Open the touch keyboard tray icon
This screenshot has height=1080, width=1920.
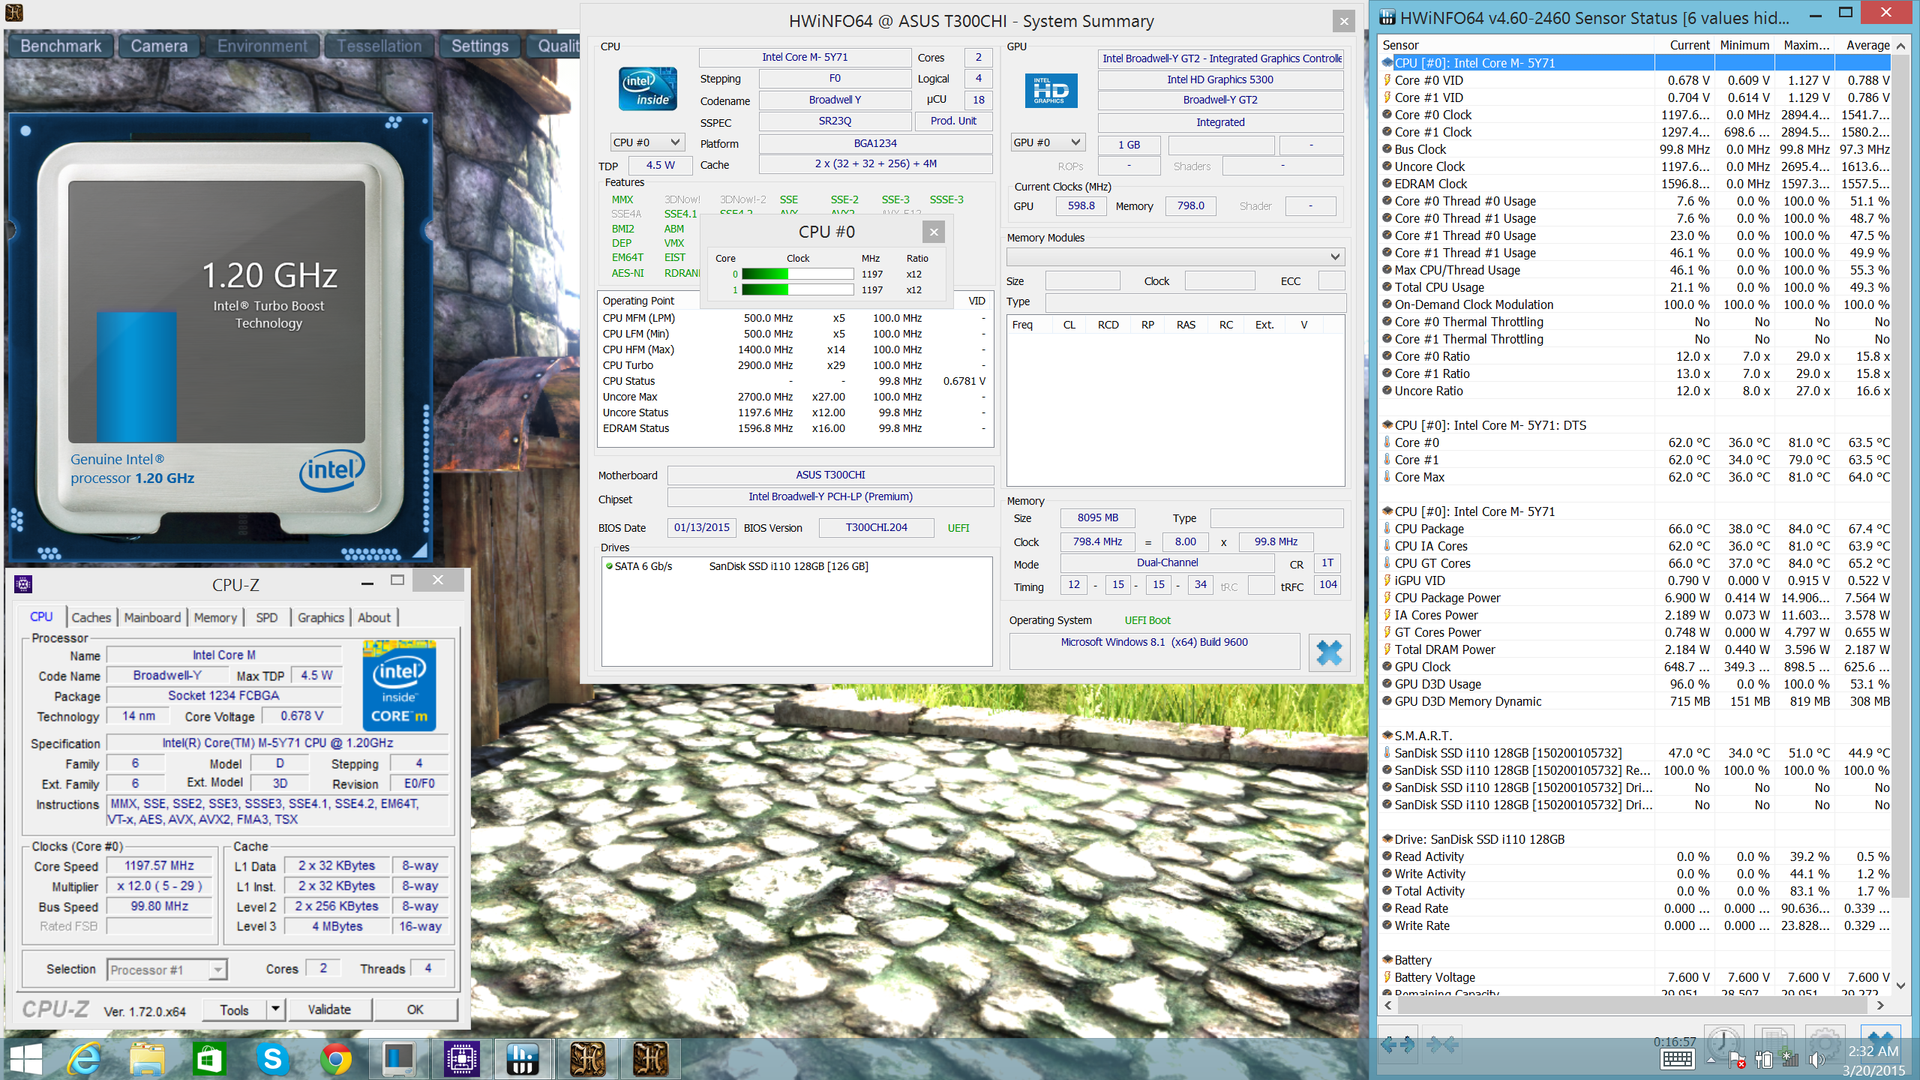1677,1060
